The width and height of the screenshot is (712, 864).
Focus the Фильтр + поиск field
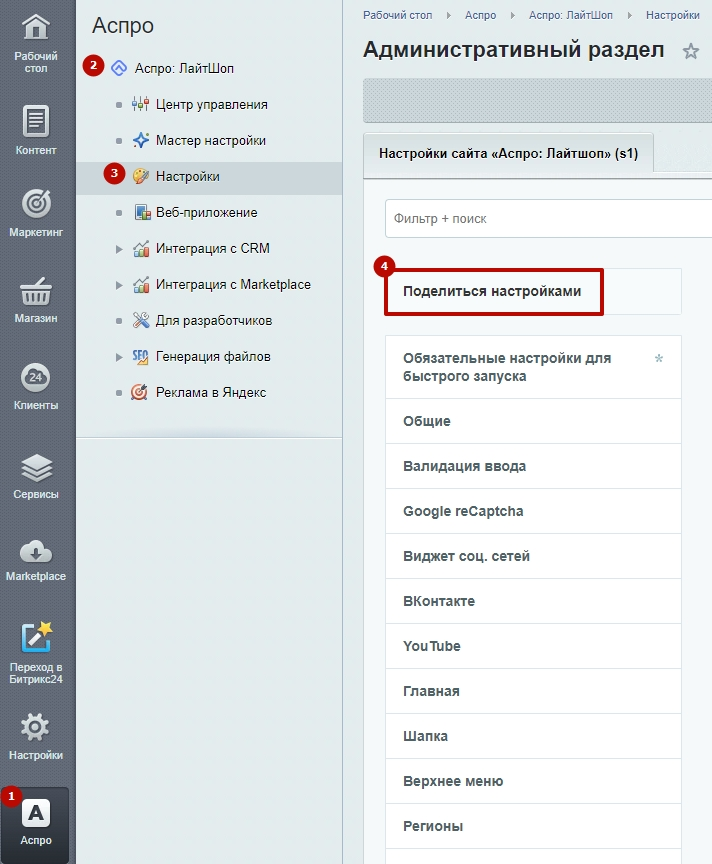point(548,219)
